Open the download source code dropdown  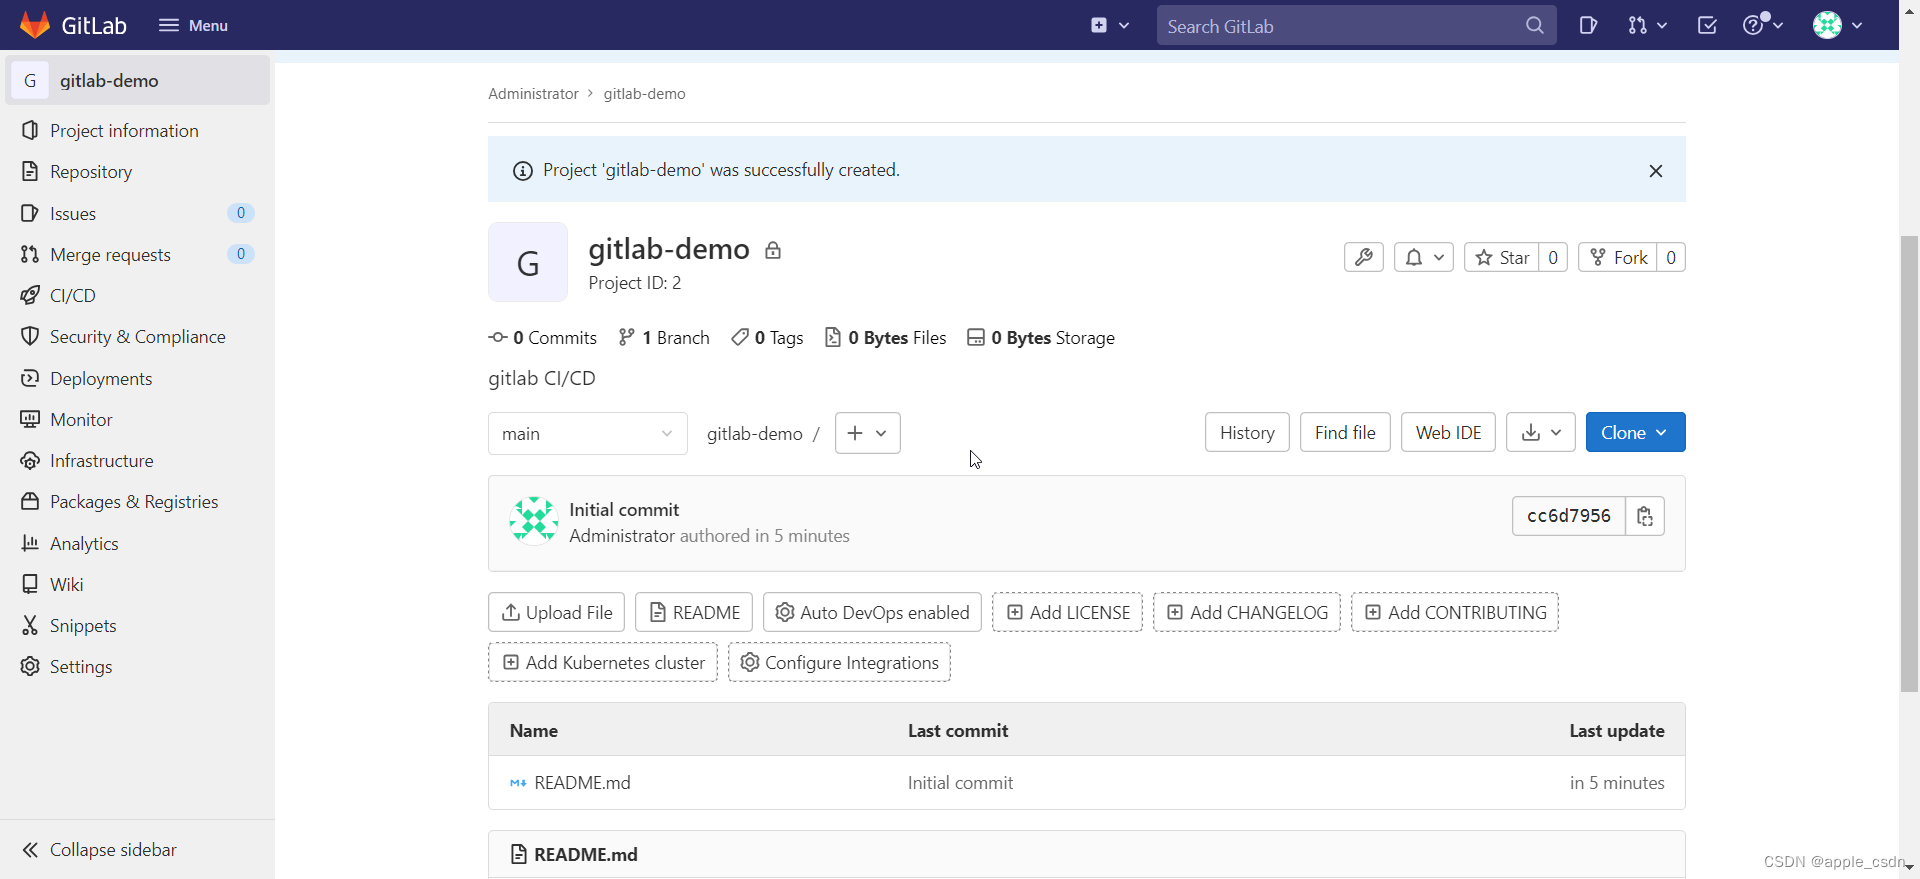(1541, 432)
